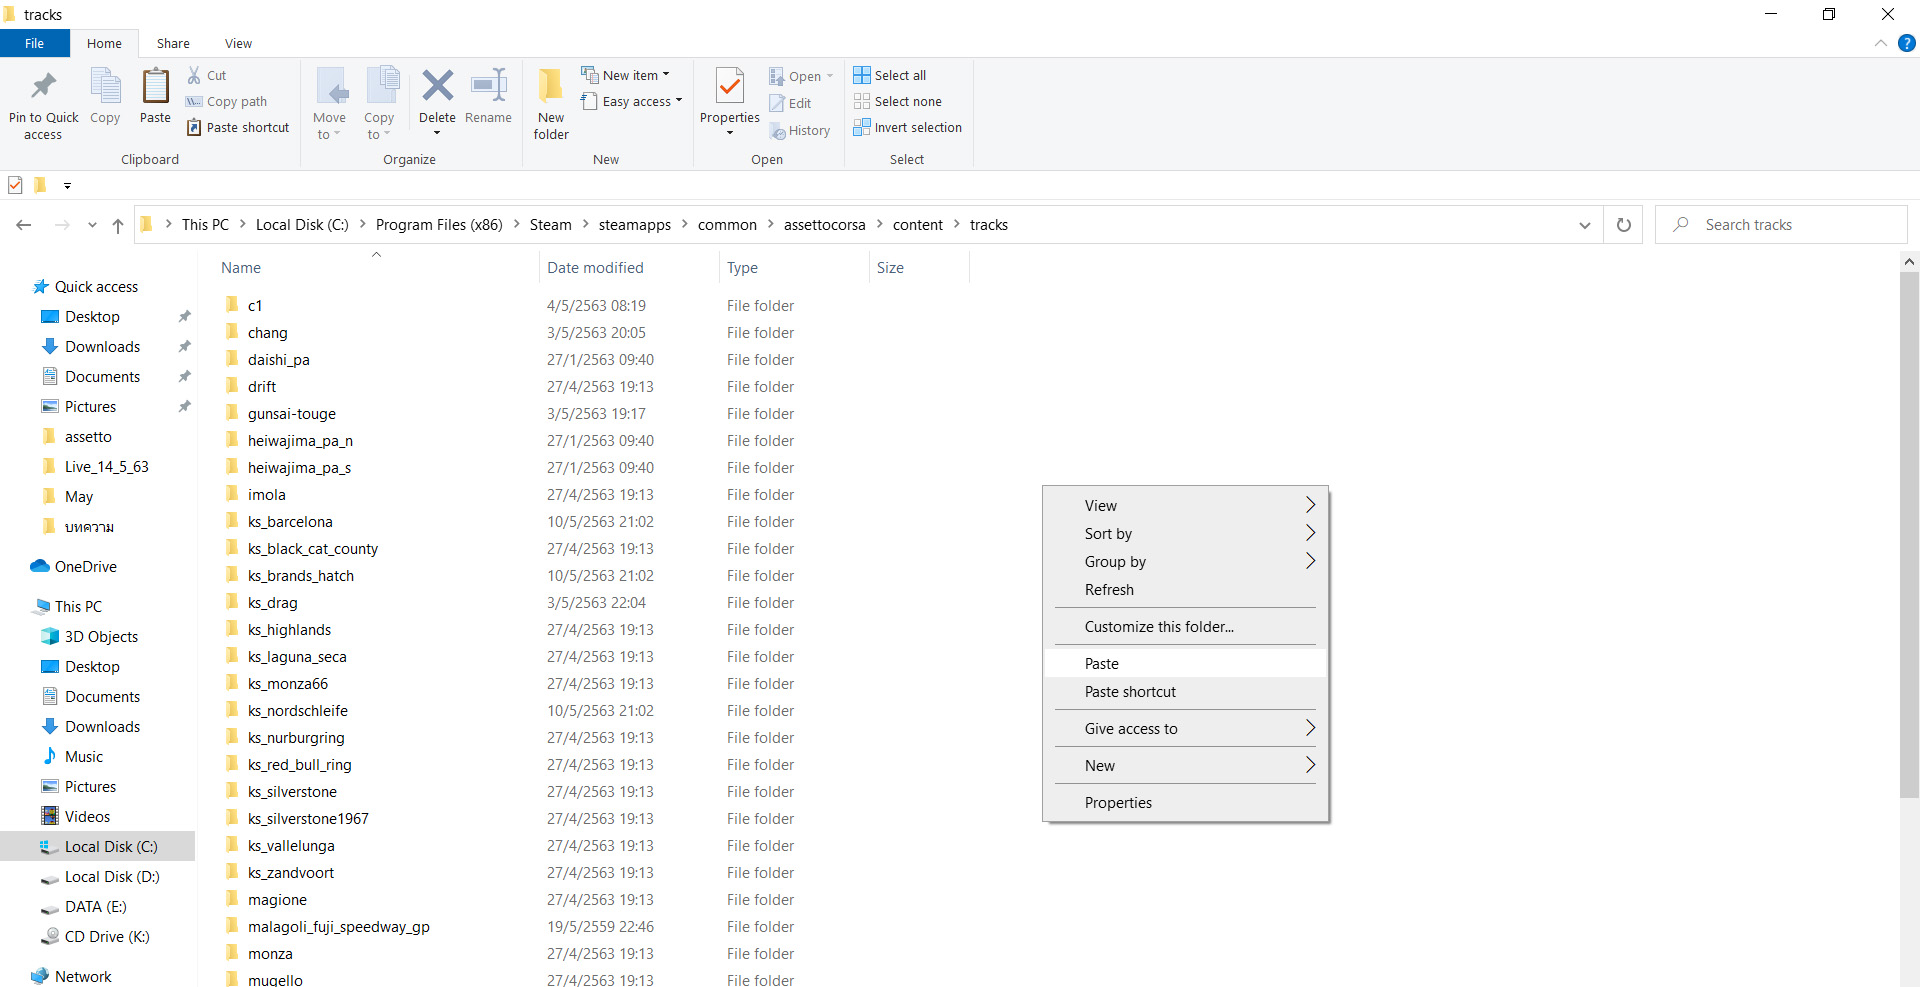Expand address bar previous locations dropdown
The width and height of the screenshot is (1920, 987).
(x=1584, y=225)
